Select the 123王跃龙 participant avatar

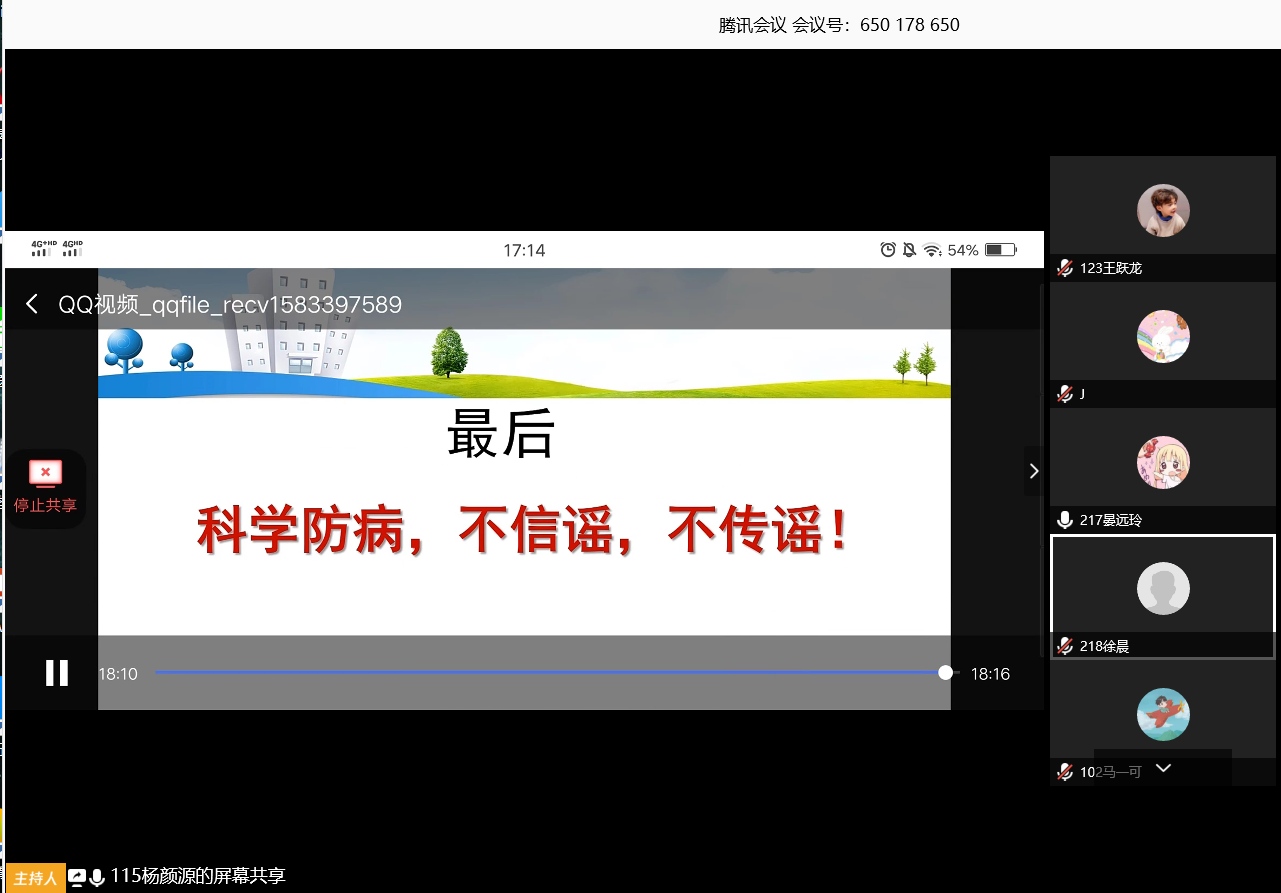(1163, 210)
